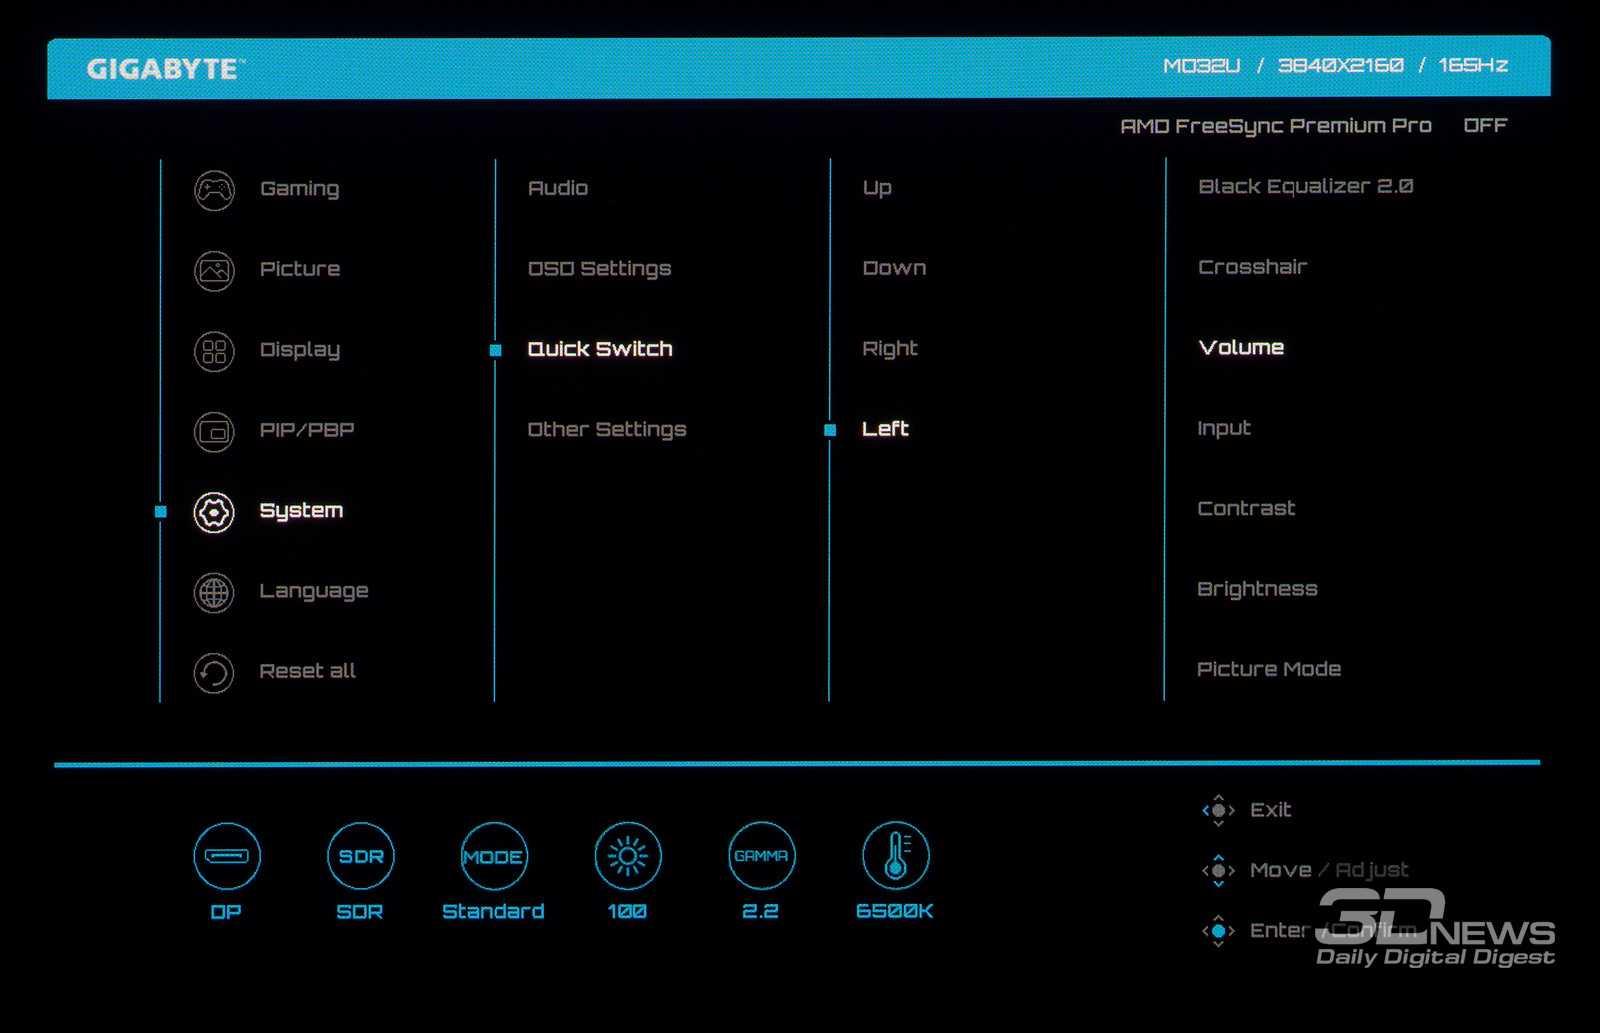1600x1033 pixels.
Task: Select the MODE Standard icon
Action: point(494,856)
